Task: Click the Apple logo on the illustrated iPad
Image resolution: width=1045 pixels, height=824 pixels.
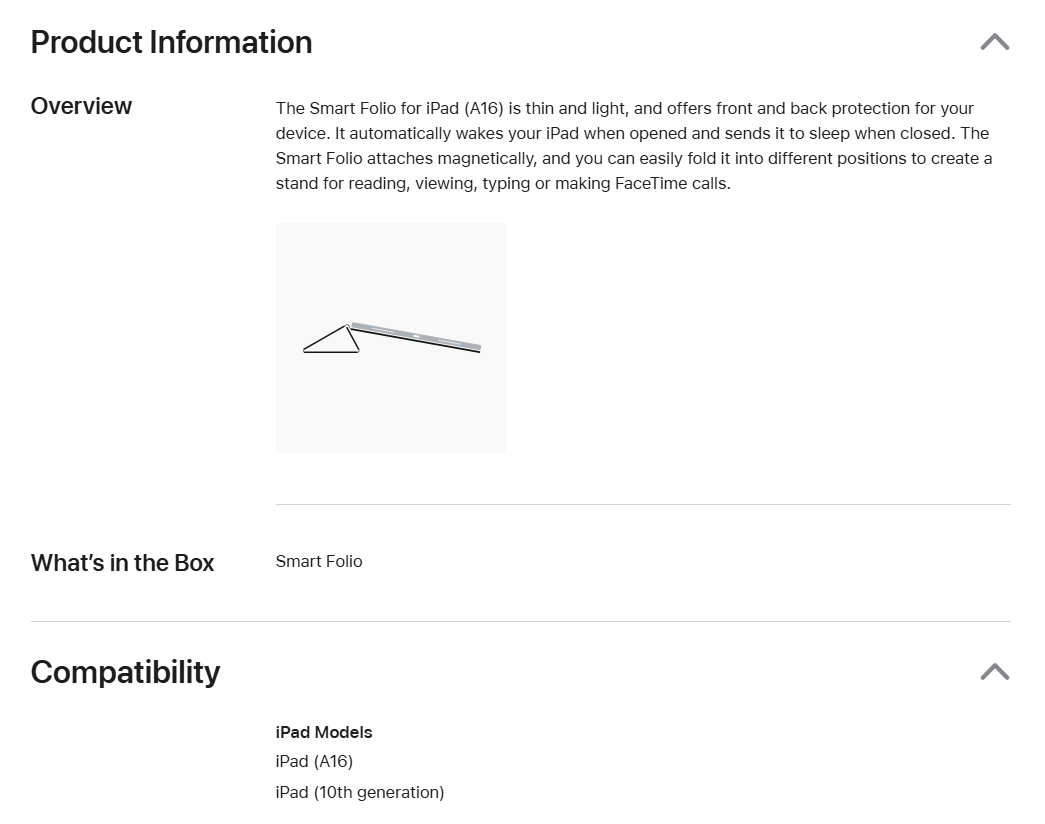Action: click(416, 335)
